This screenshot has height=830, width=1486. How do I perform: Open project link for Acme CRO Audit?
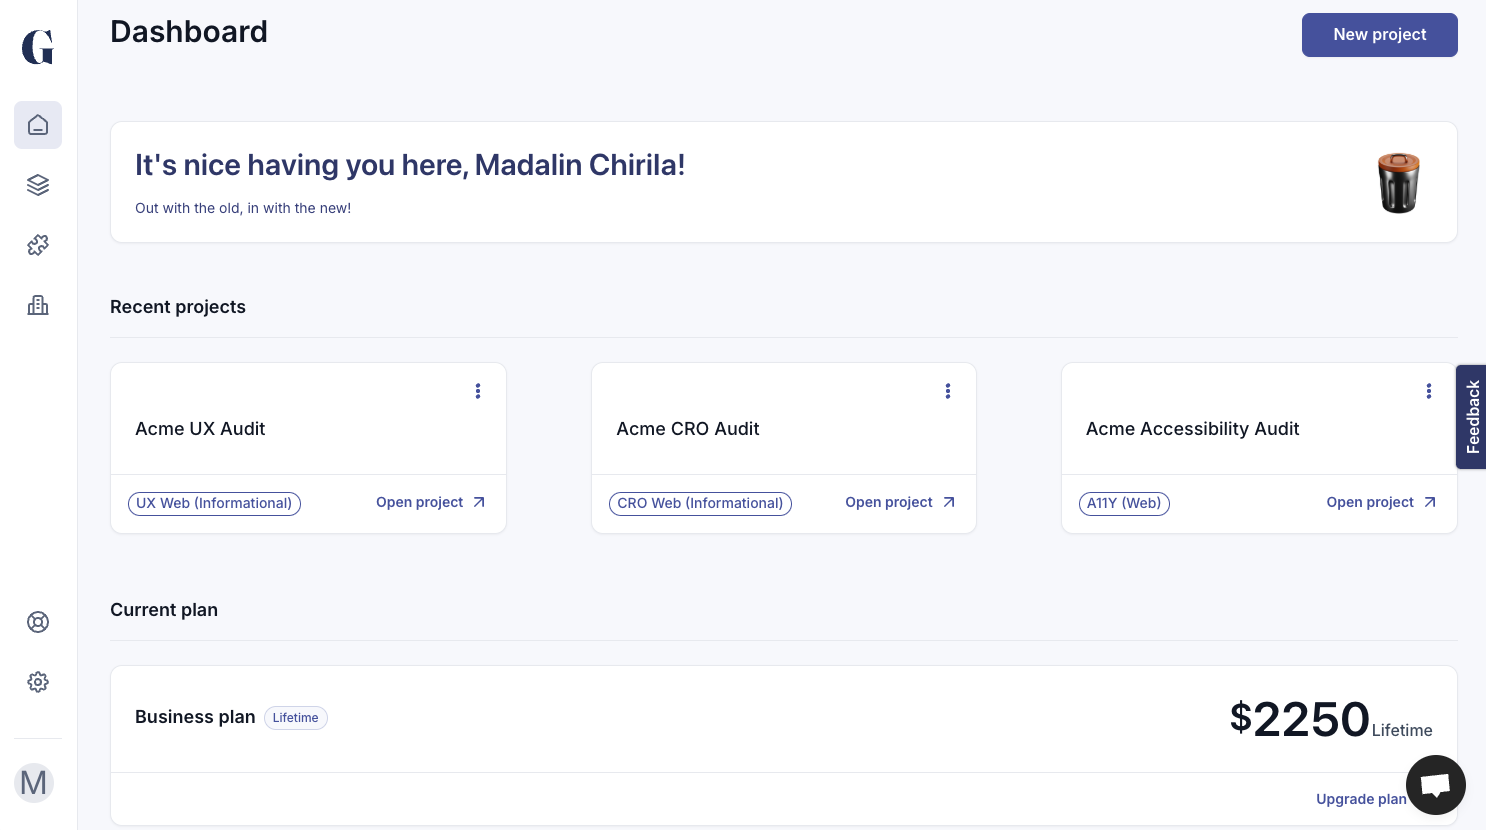click(899, 502)
